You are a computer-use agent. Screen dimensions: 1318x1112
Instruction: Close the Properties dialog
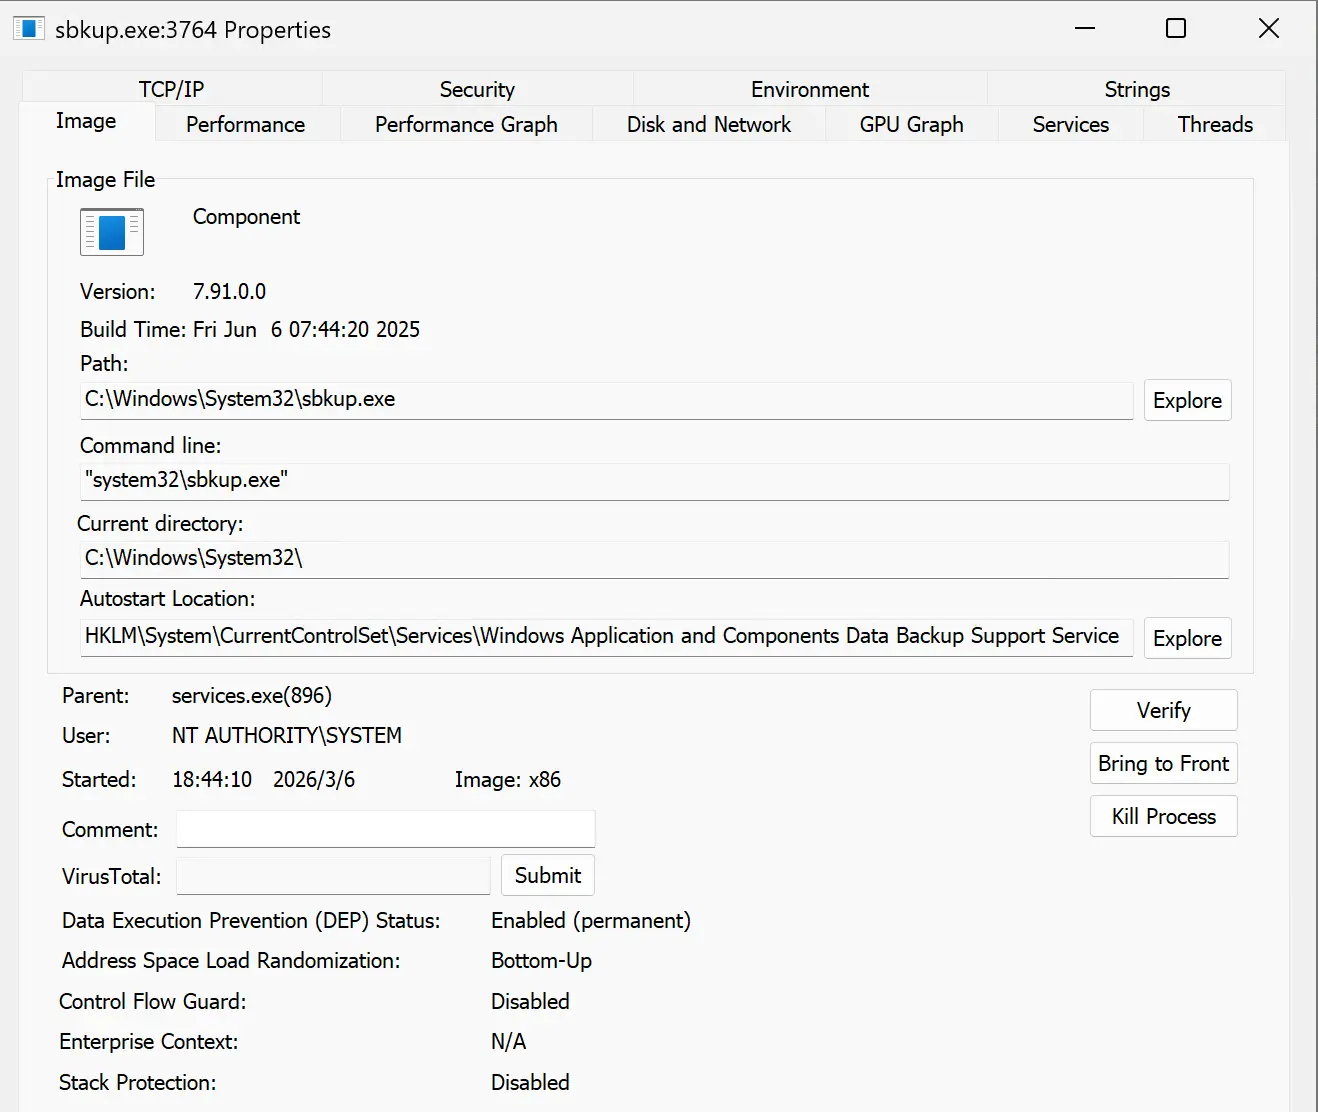(1268, 29)
